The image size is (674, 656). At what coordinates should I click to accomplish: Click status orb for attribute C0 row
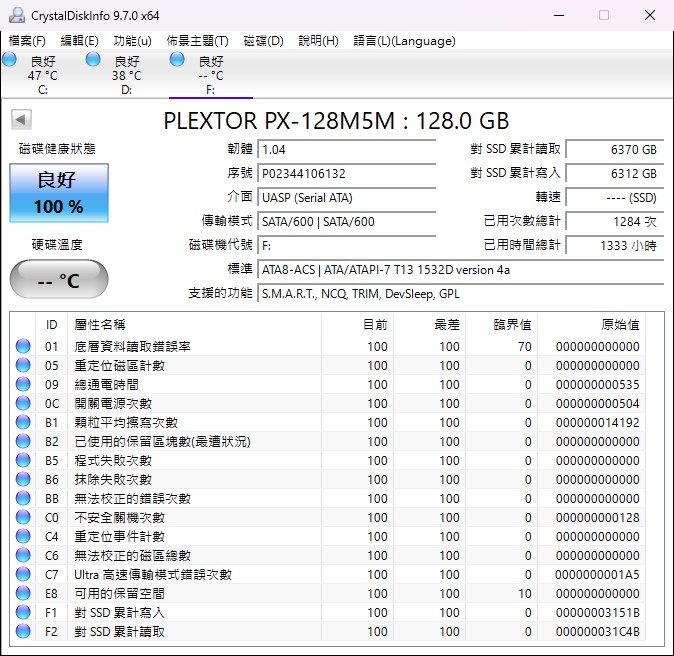point(23,517)
